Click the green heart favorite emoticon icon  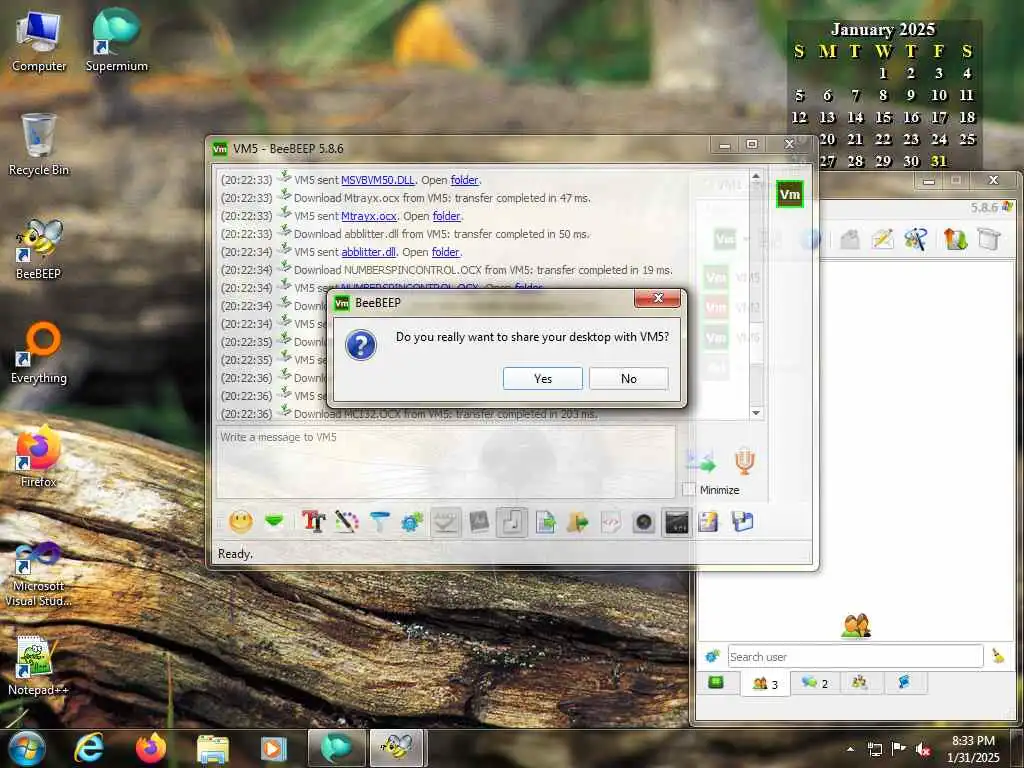coord(274,522)
